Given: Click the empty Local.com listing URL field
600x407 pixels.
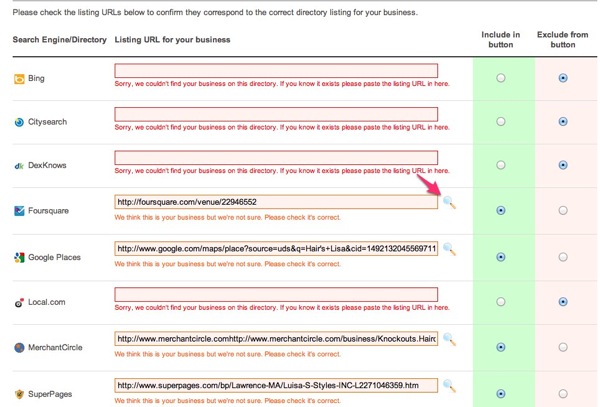Looking at the screenshot, I should (276, 295).
